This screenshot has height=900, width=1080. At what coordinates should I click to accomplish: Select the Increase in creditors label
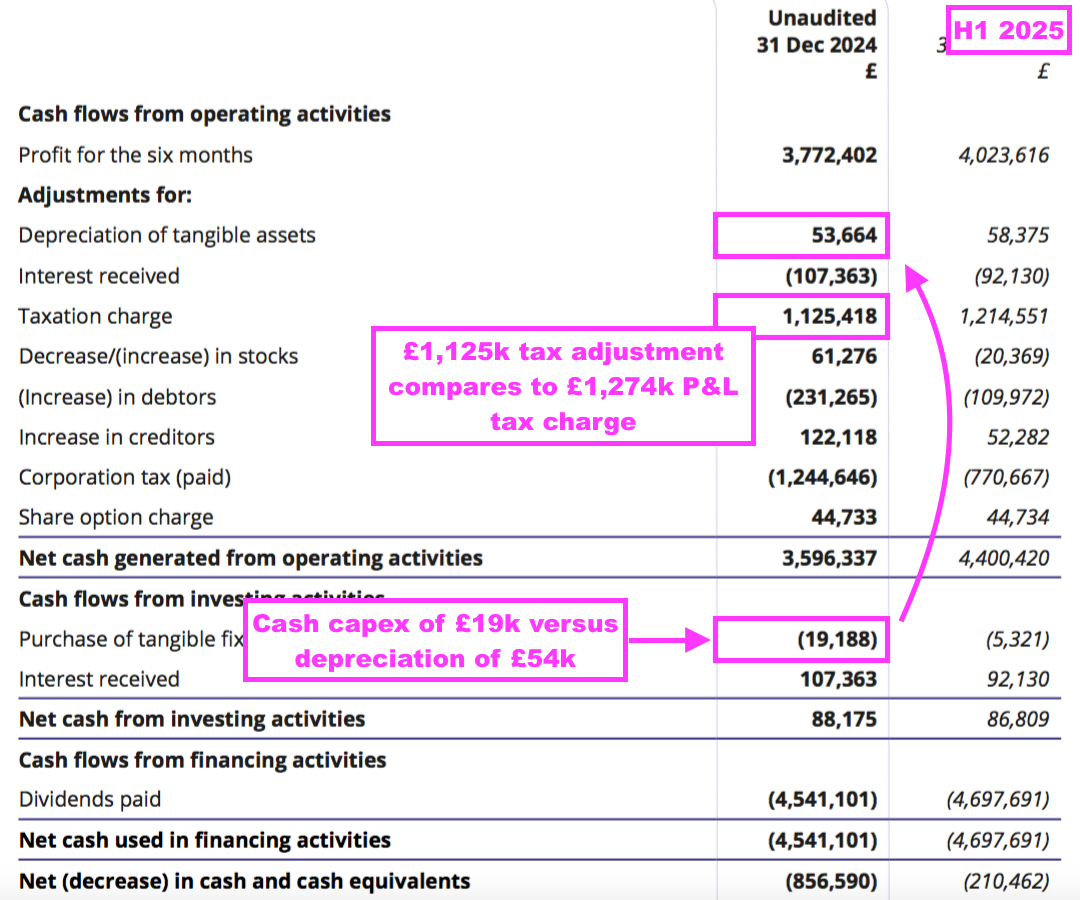[116, 437]
